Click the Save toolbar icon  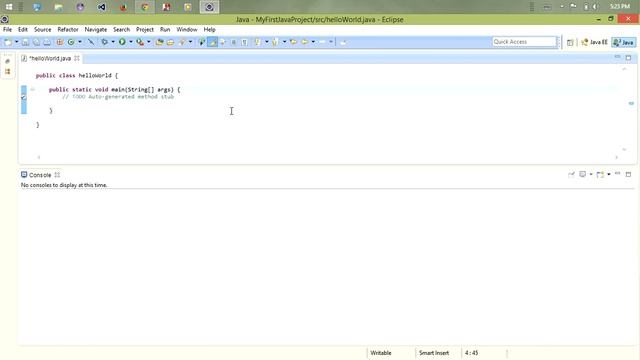25,42
